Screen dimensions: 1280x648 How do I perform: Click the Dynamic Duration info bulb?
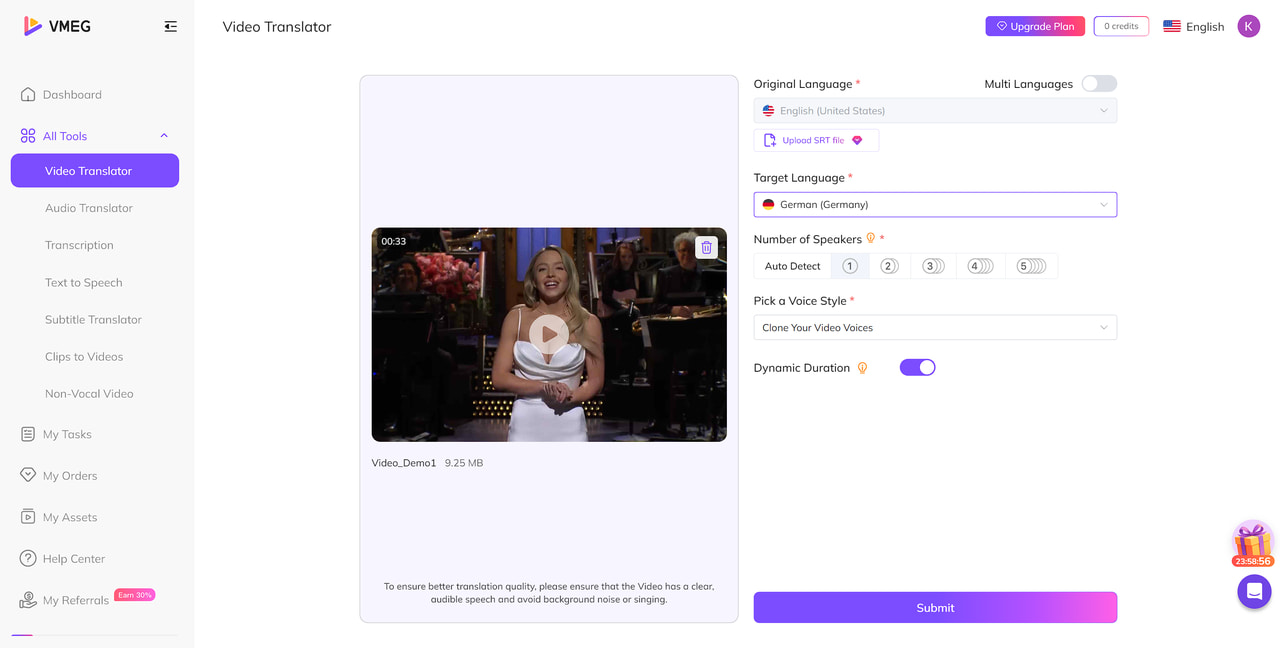tap(862, 368)
